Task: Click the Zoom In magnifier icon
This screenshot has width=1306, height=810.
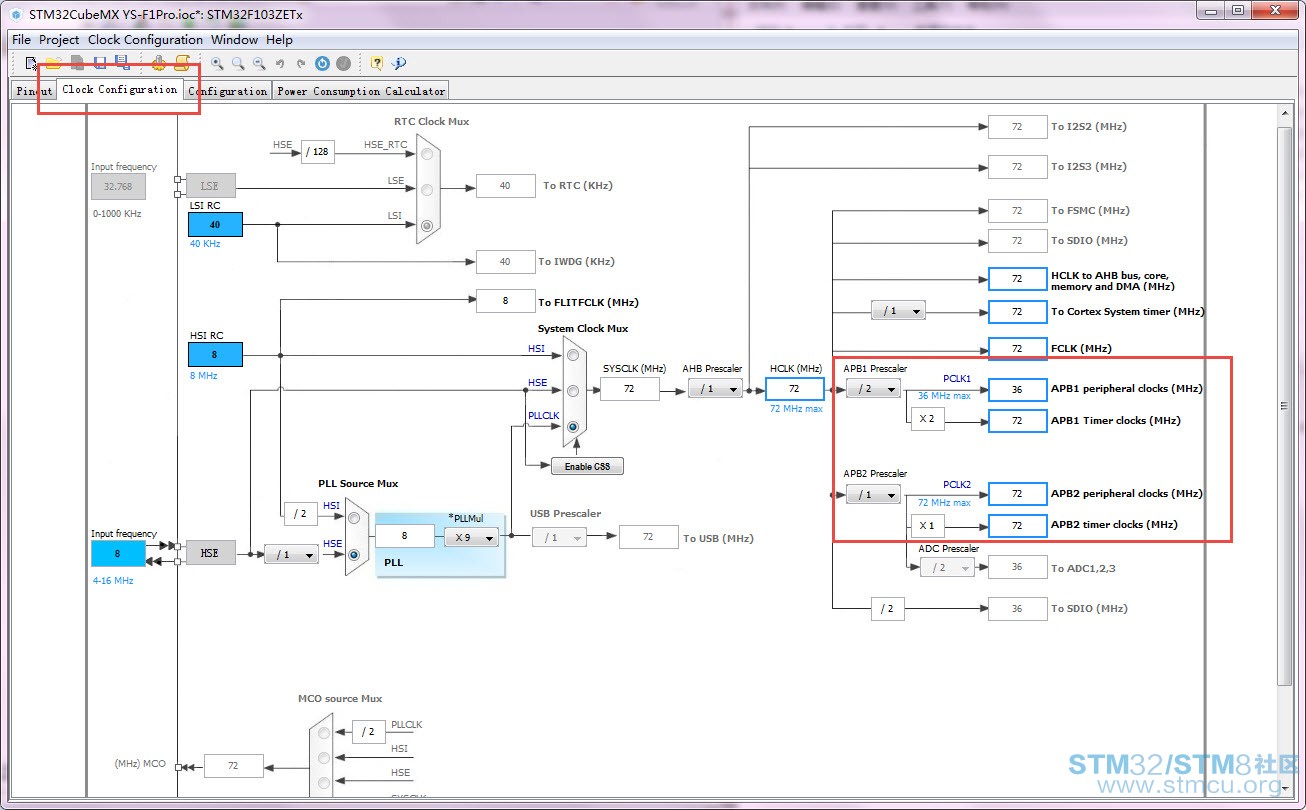Action: [x=217, y=63]
